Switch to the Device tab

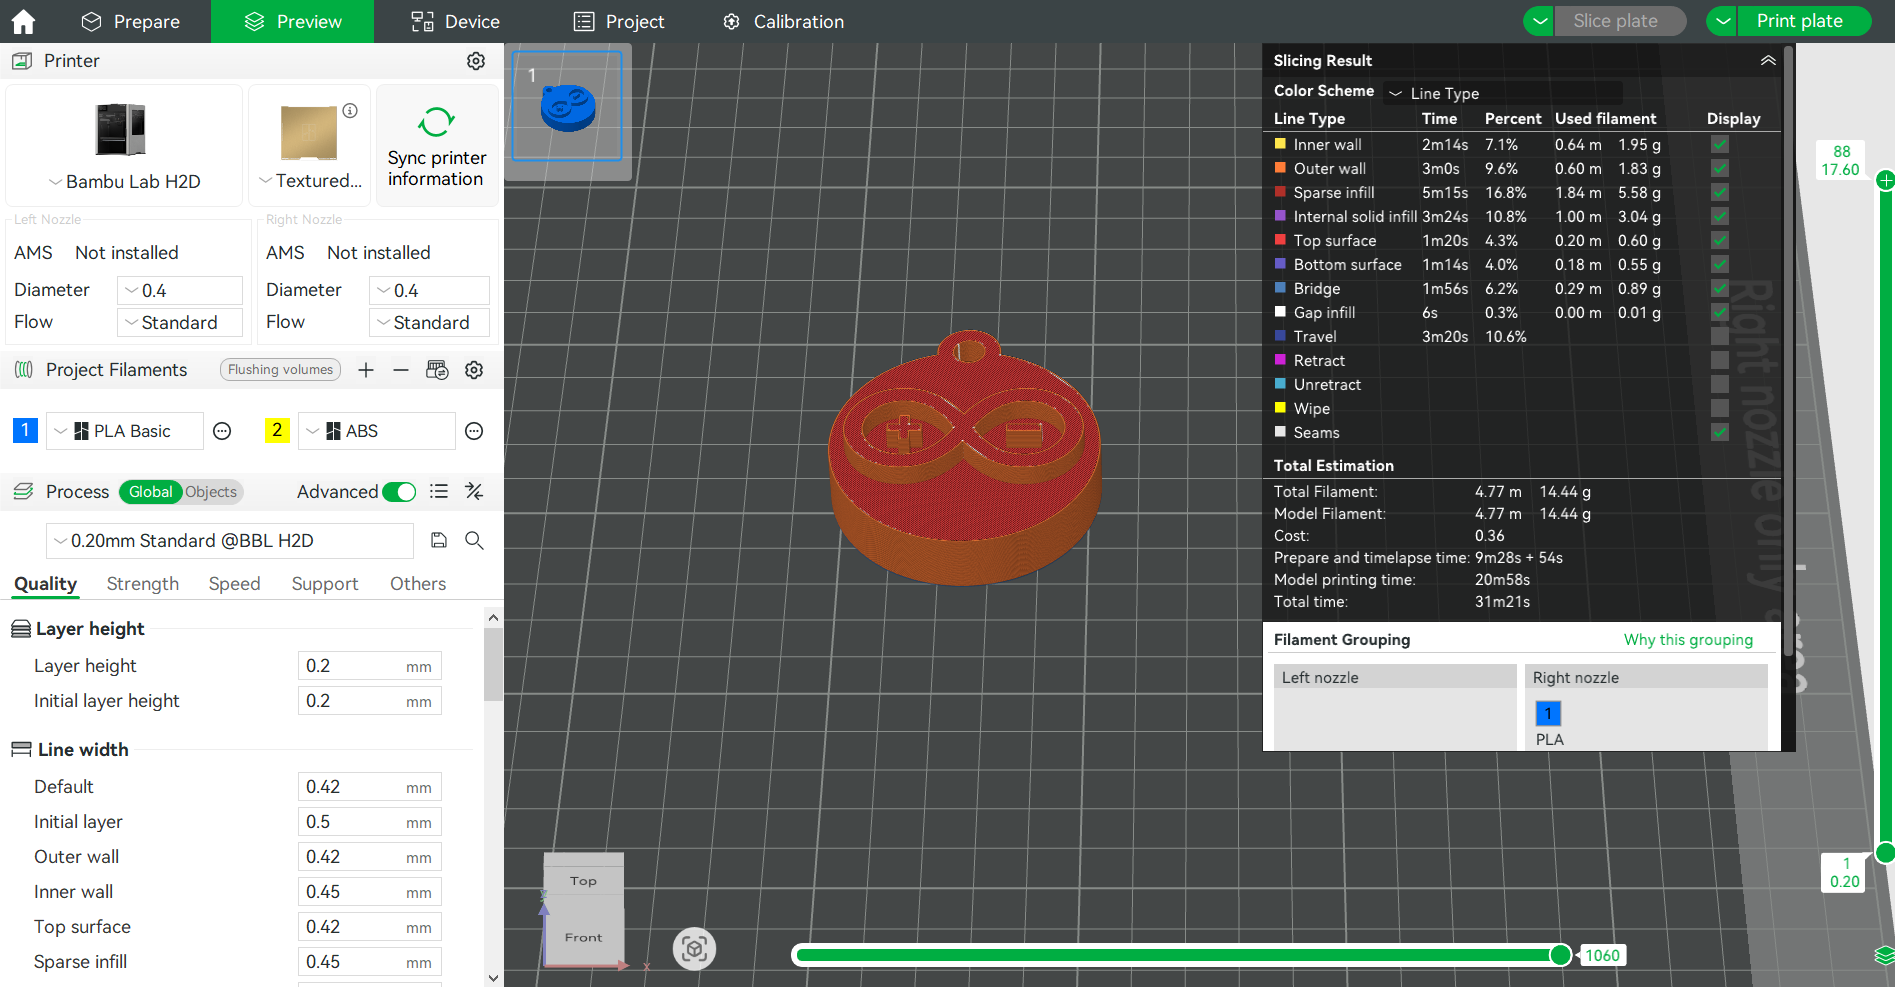click(455, 21)
